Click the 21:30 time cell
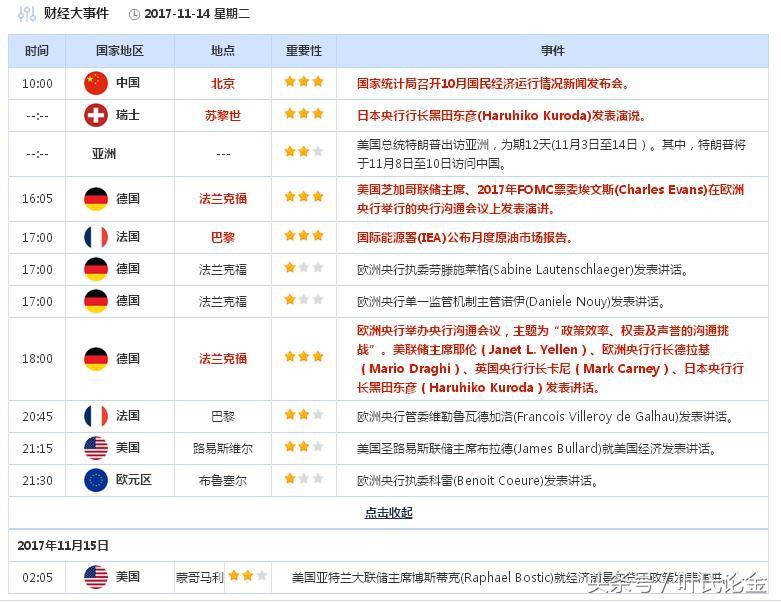The image size is (781, 602). [x=37, y=481]
